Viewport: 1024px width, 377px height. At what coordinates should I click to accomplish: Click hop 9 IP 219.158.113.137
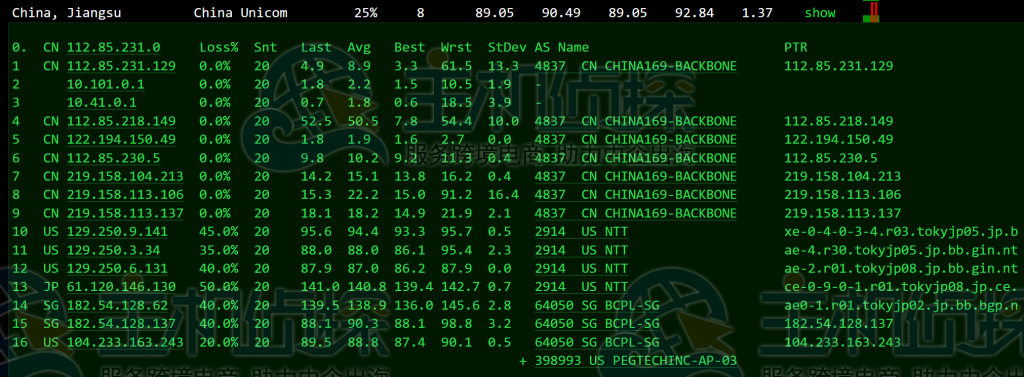point(125,213)
